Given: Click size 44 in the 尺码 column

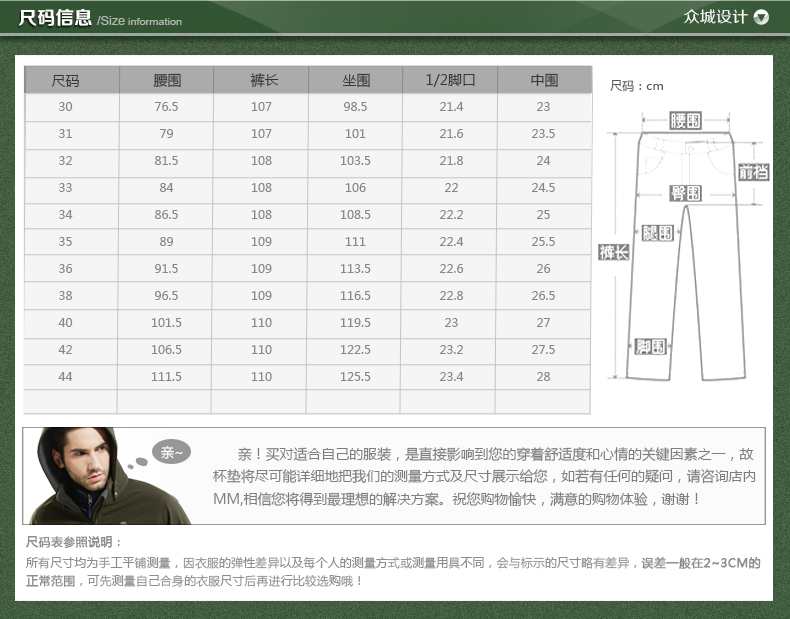Looking at the screenshot, I should coord(65,377).
